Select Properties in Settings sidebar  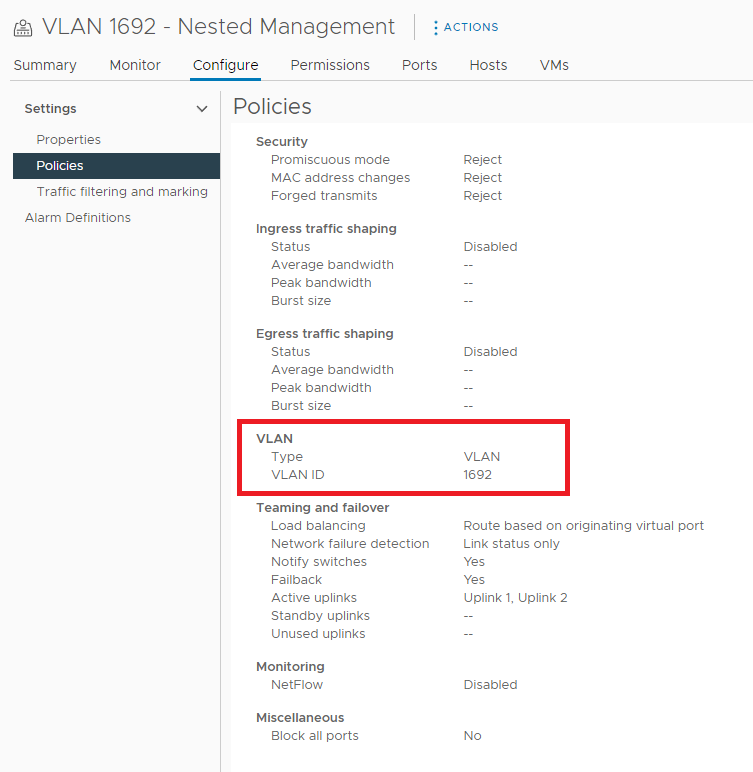pyautogui.click(x=69, y=140)
